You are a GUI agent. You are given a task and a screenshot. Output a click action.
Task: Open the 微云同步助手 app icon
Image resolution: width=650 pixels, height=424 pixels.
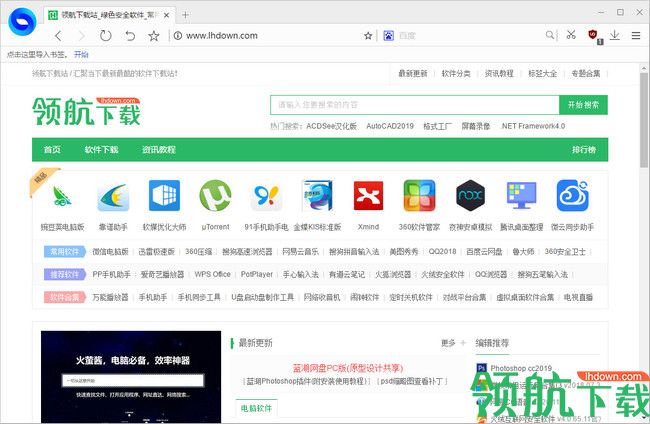coord(572,196)
